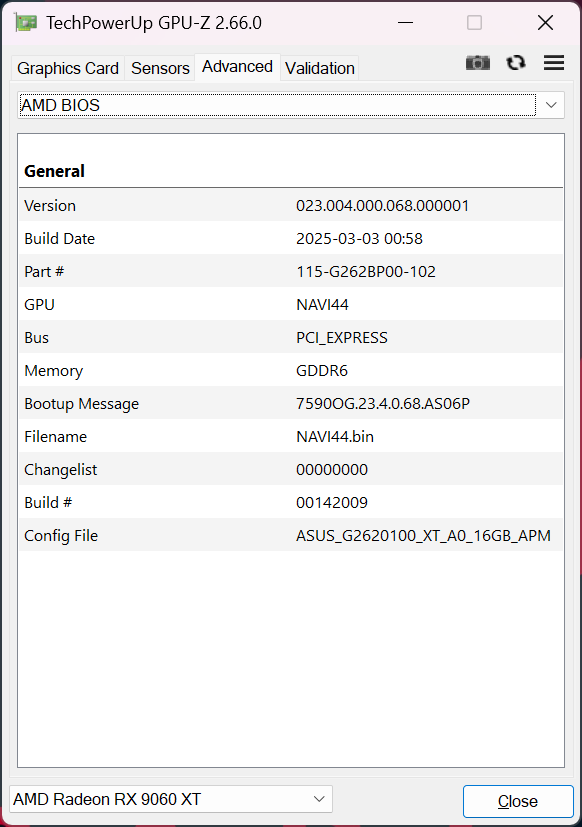Screen dimensions: 582x827
Task: Click the Filename NAVI44.bin entry
Action: pyautogui.click(x=335, y=437)
